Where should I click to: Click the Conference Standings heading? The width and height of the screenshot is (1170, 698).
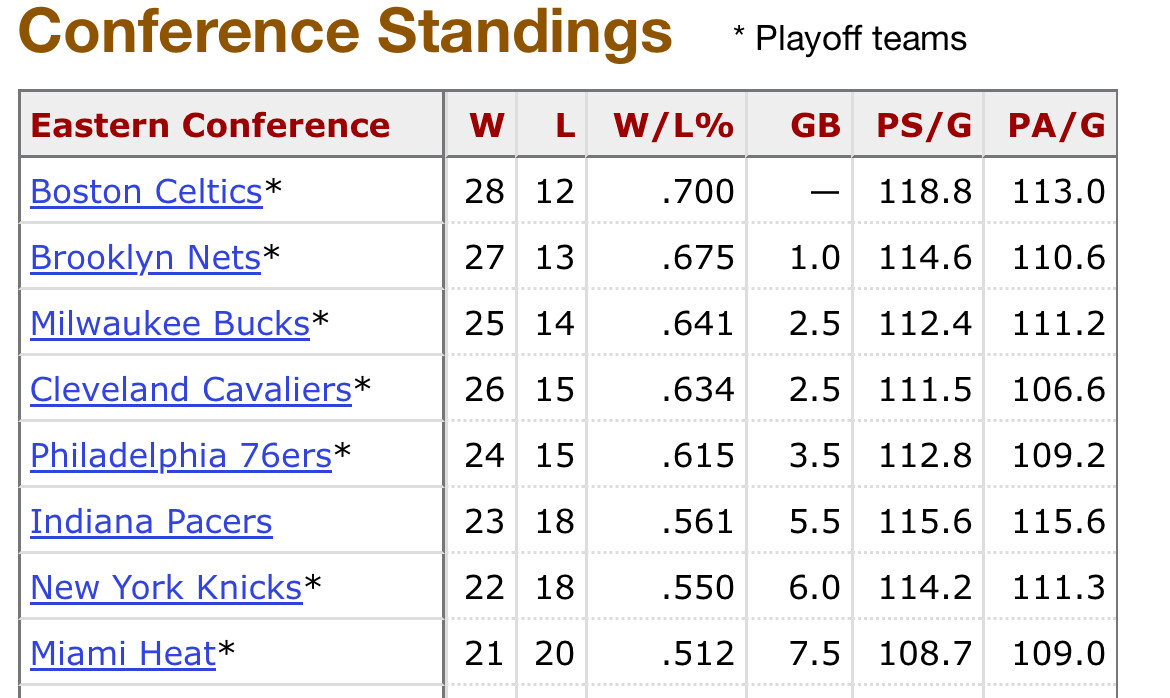[345, 32]
